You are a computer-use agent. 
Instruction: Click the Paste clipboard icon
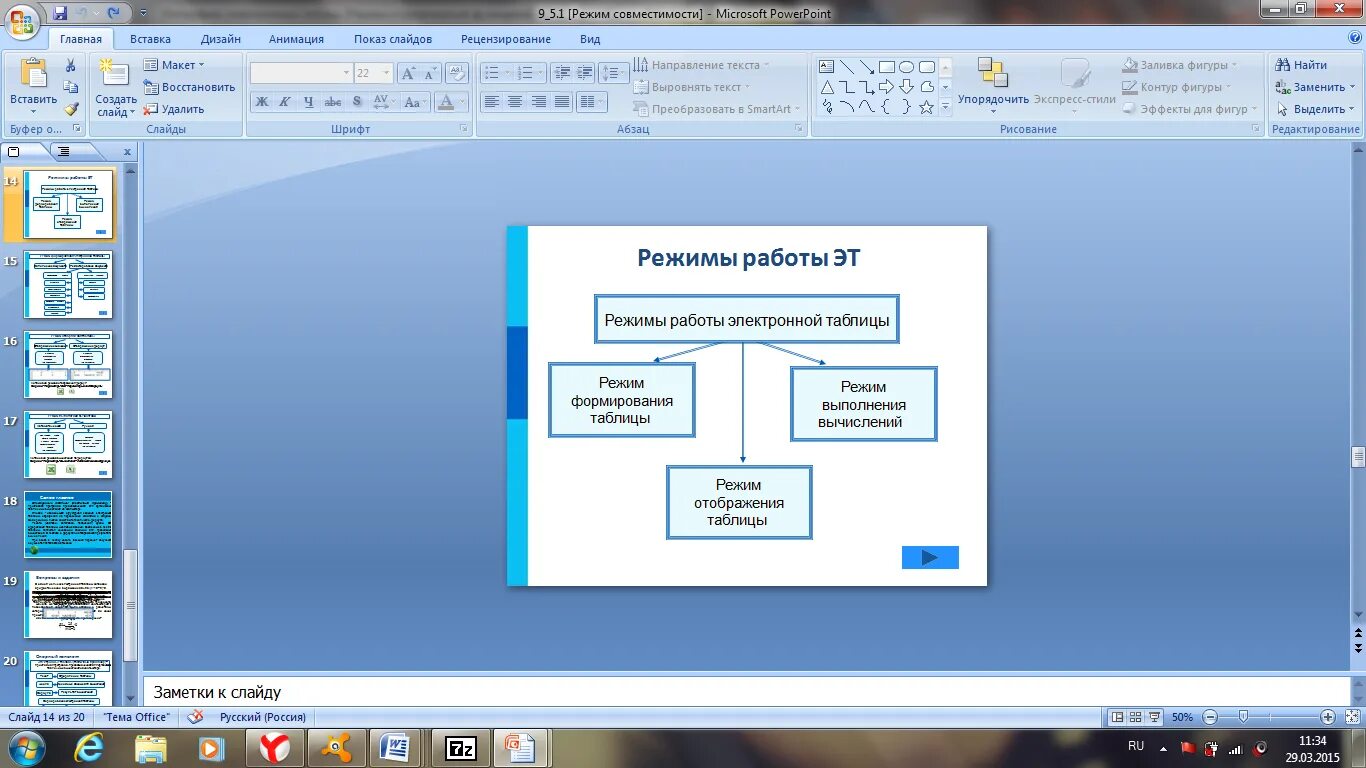34,74
